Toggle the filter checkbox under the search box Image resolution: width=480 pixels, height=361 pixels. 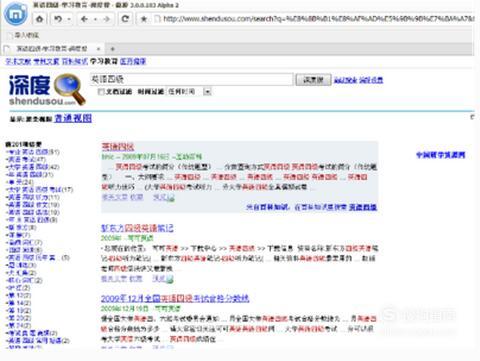pos(101,92)
